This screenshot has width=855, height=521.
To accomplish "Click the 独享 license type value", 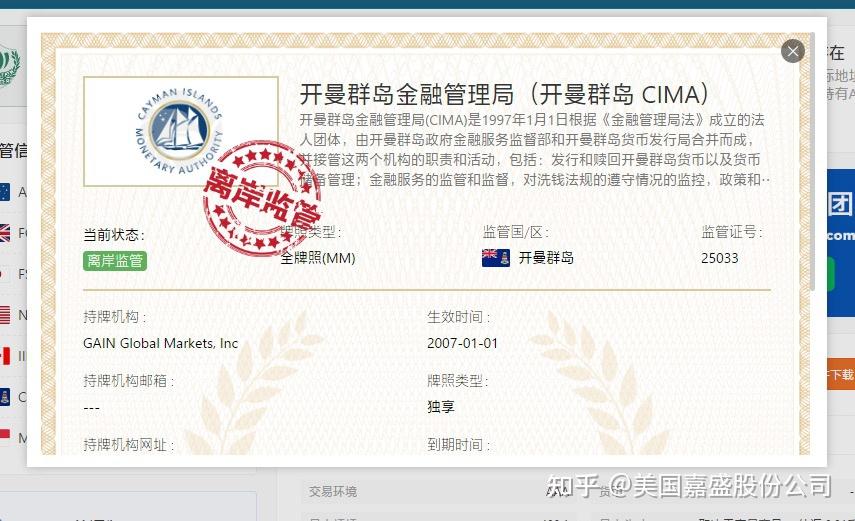I will click(x=441, y=407).
